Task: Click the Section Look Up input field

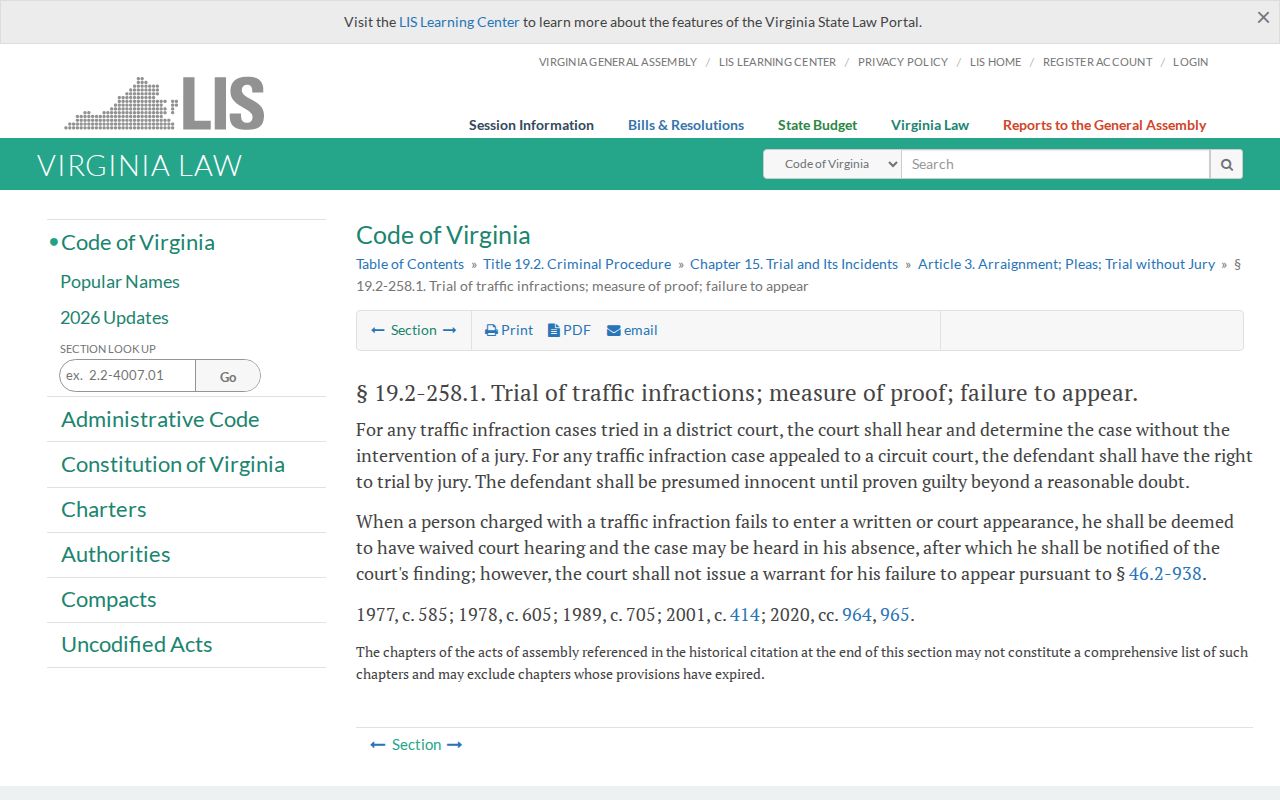Action: click(127, 376)
